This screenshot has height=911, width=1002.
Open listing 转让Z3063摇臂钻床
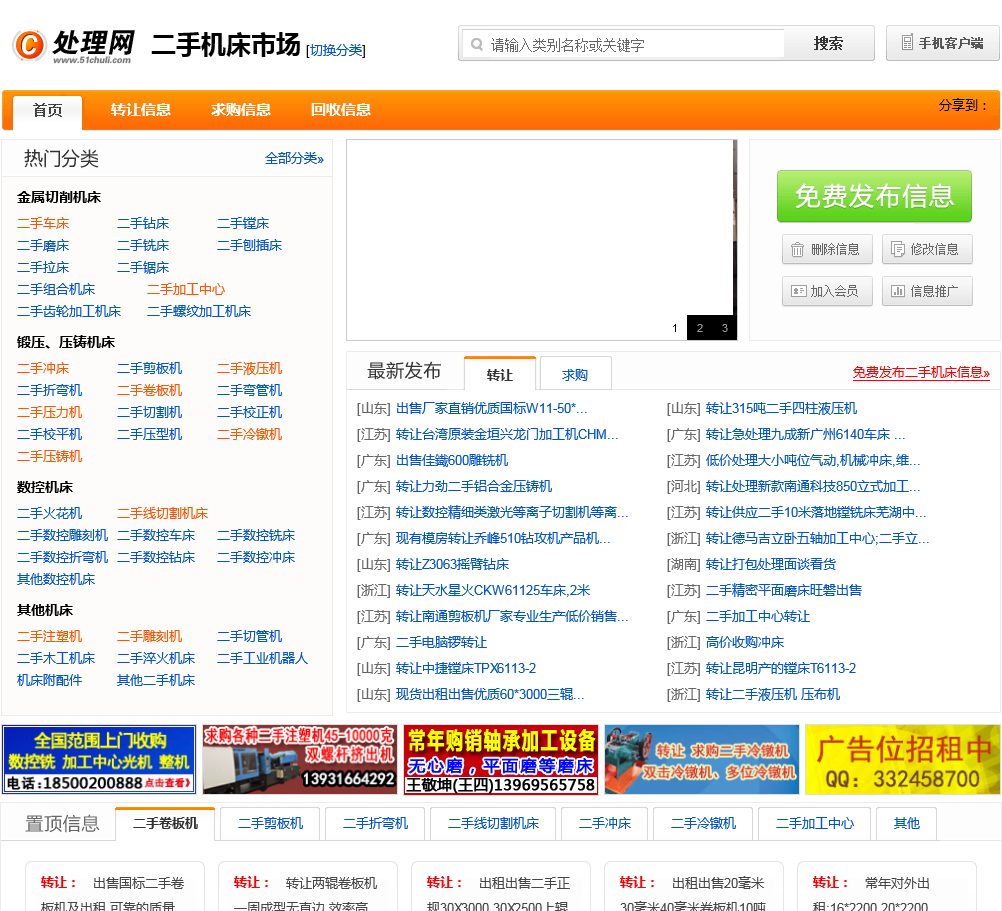(452, 565)
